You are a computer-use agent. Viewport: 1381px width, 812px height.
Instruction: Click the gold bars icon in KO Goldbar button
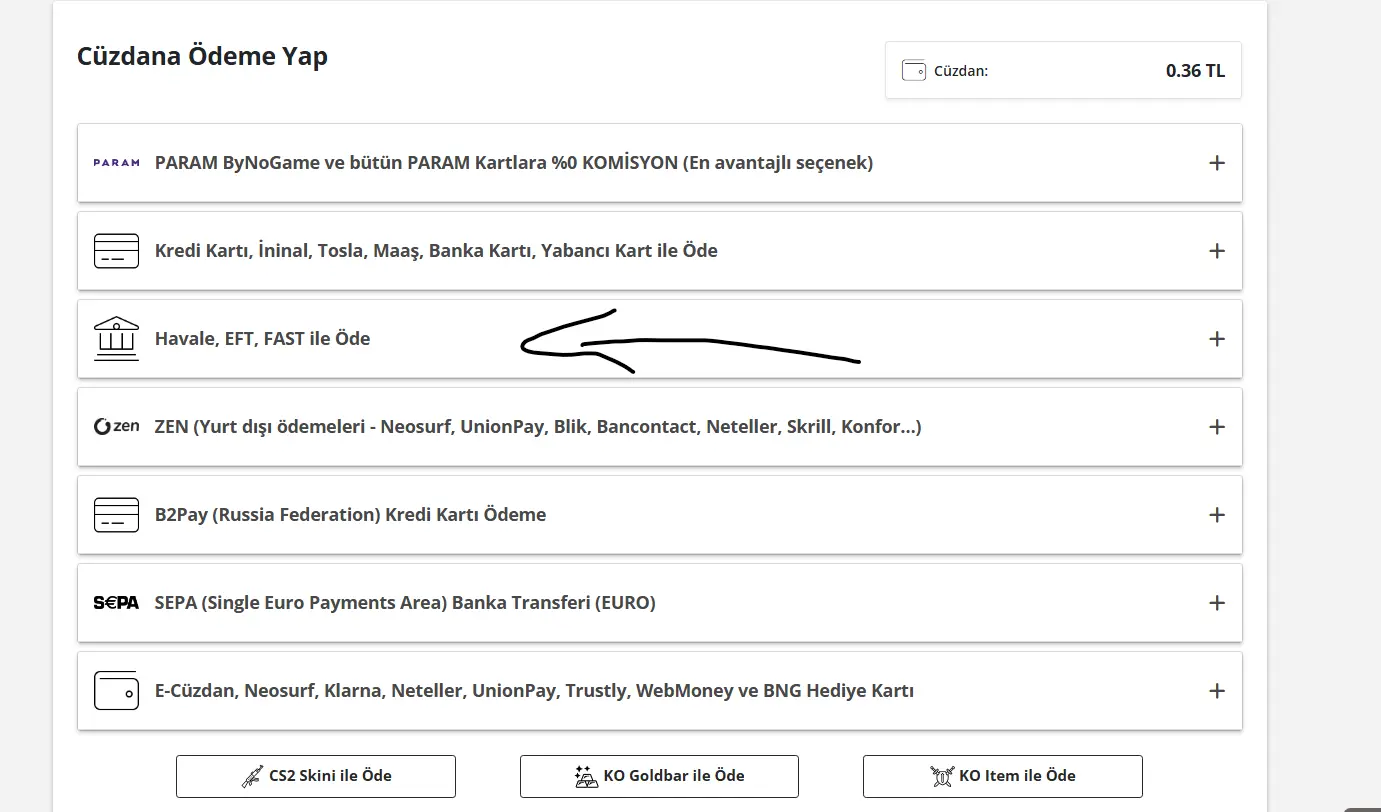point(586,776)
